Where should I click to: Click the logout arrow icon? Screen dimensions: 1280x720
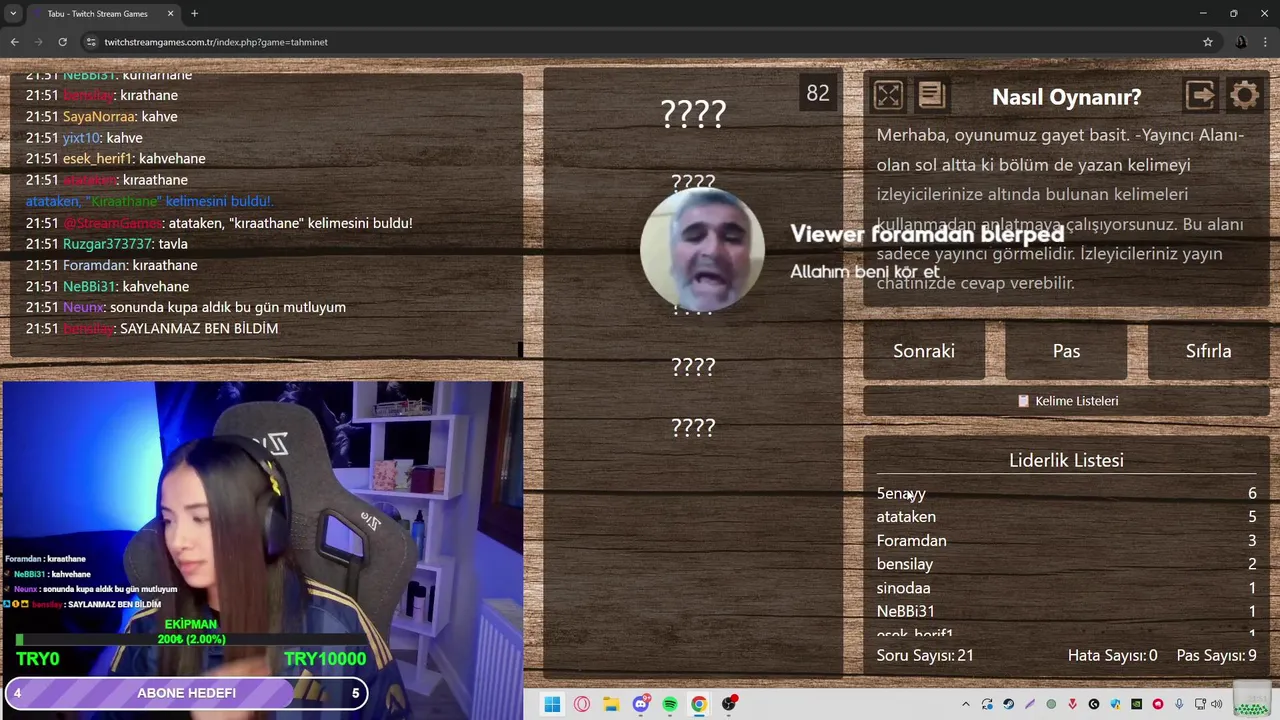[x=1201, y=95]
